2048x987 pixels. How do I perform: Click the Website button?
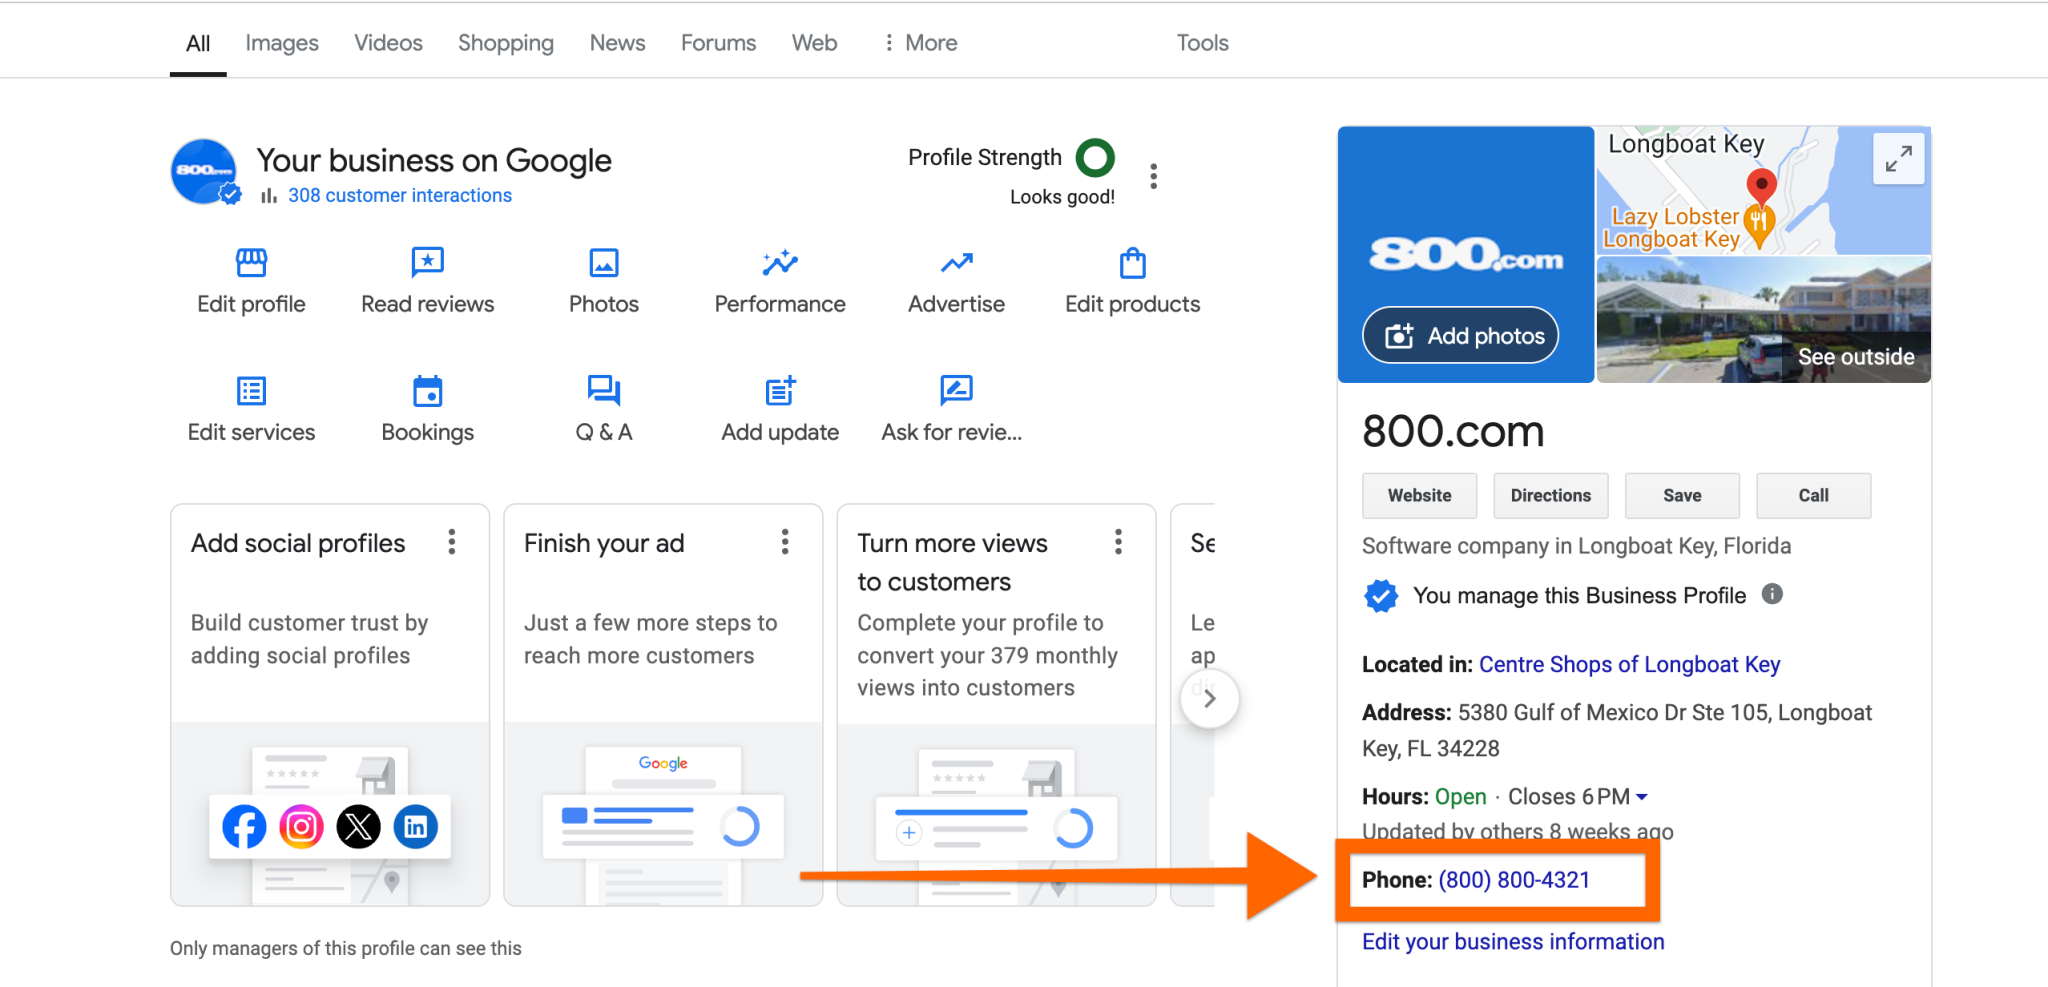[1419, 496]
